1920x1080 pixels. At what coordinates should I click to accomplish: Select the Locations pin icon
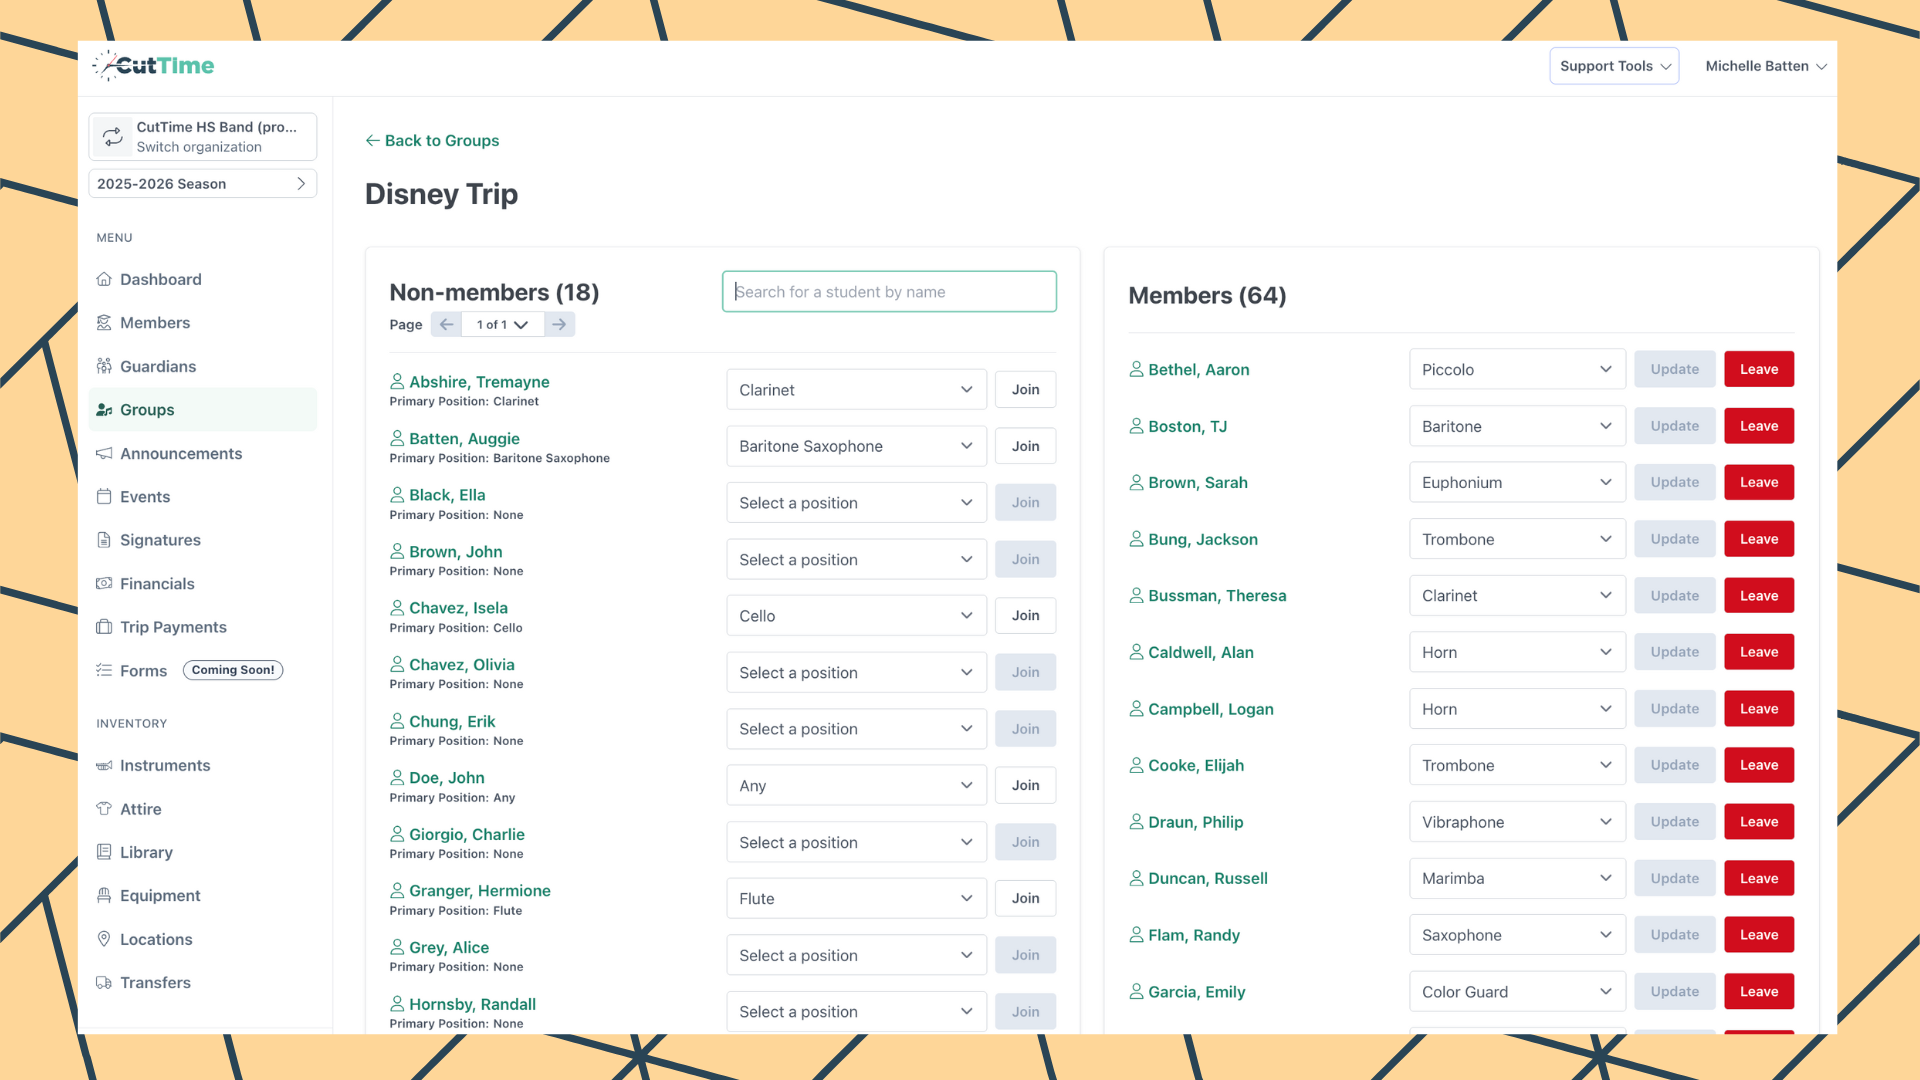pos(104,939)
